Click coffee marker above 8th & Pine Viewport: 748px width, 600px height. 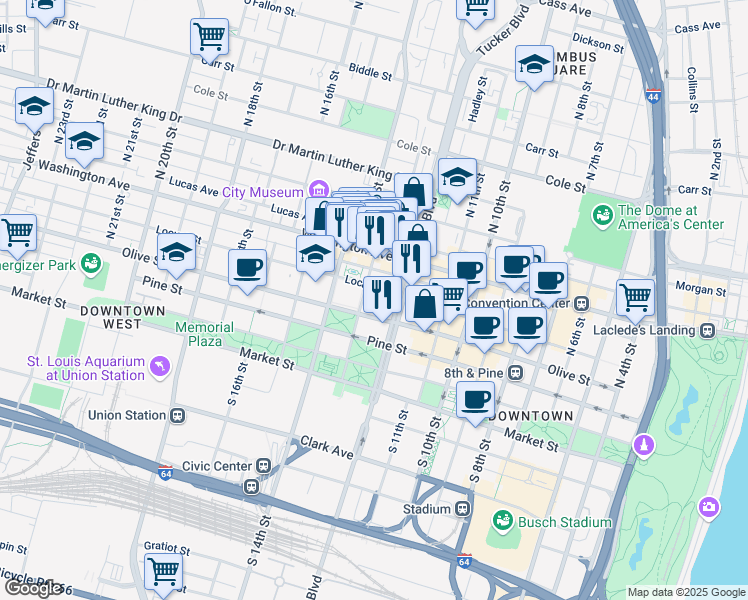(x=484, y=329)
